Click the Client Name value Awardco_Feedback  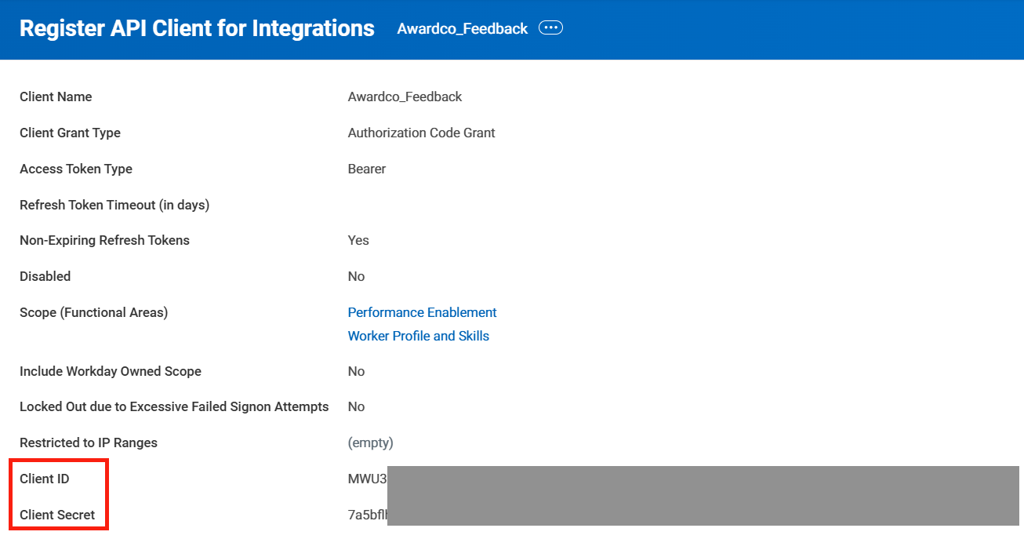405,97
